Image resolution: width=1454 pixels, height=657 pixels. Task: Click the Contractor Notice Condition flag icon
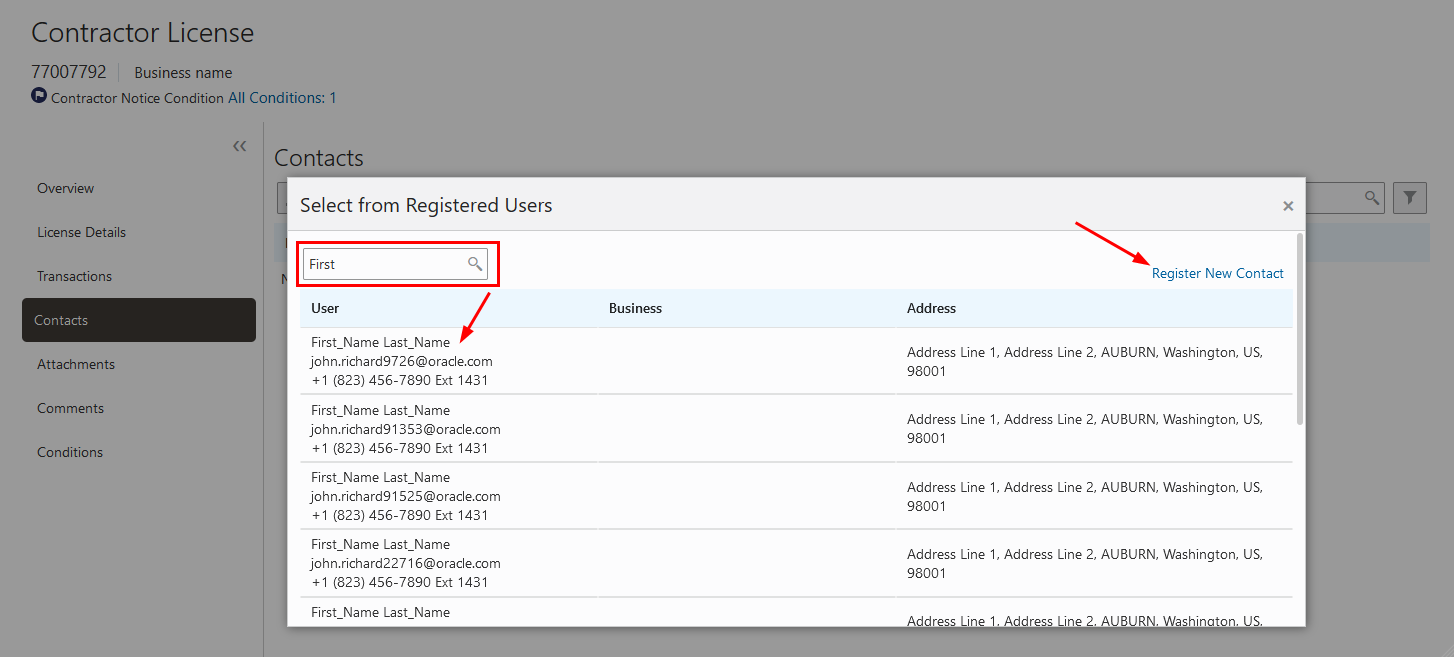pos(39,96)
